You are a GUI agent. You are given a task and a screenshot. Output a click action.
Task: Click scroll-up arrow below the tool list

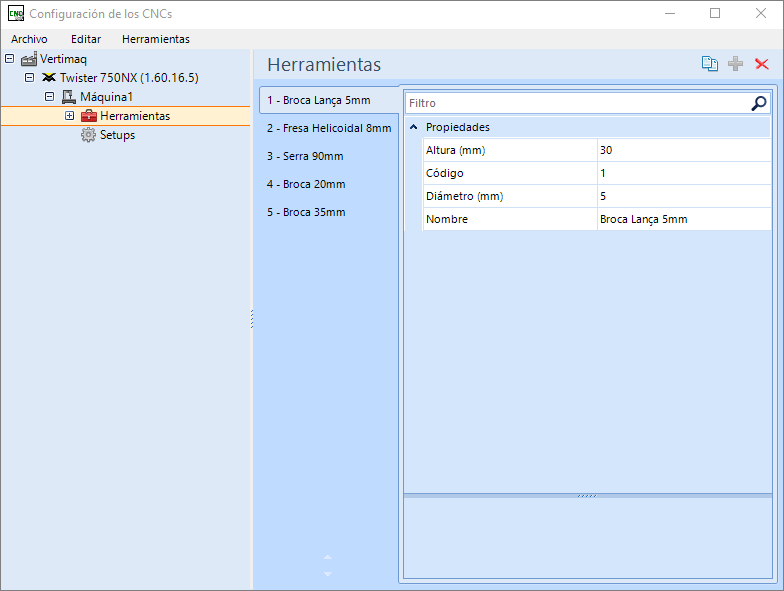(328, 557)
